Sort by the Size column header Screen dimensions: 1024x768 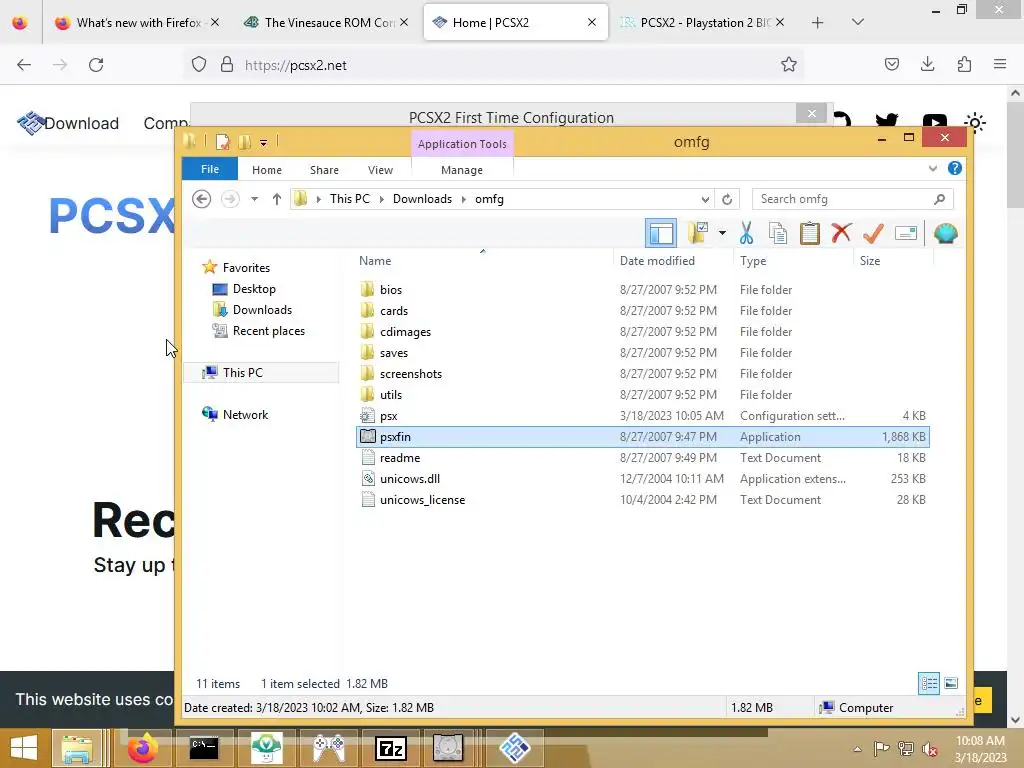point(870,261)
